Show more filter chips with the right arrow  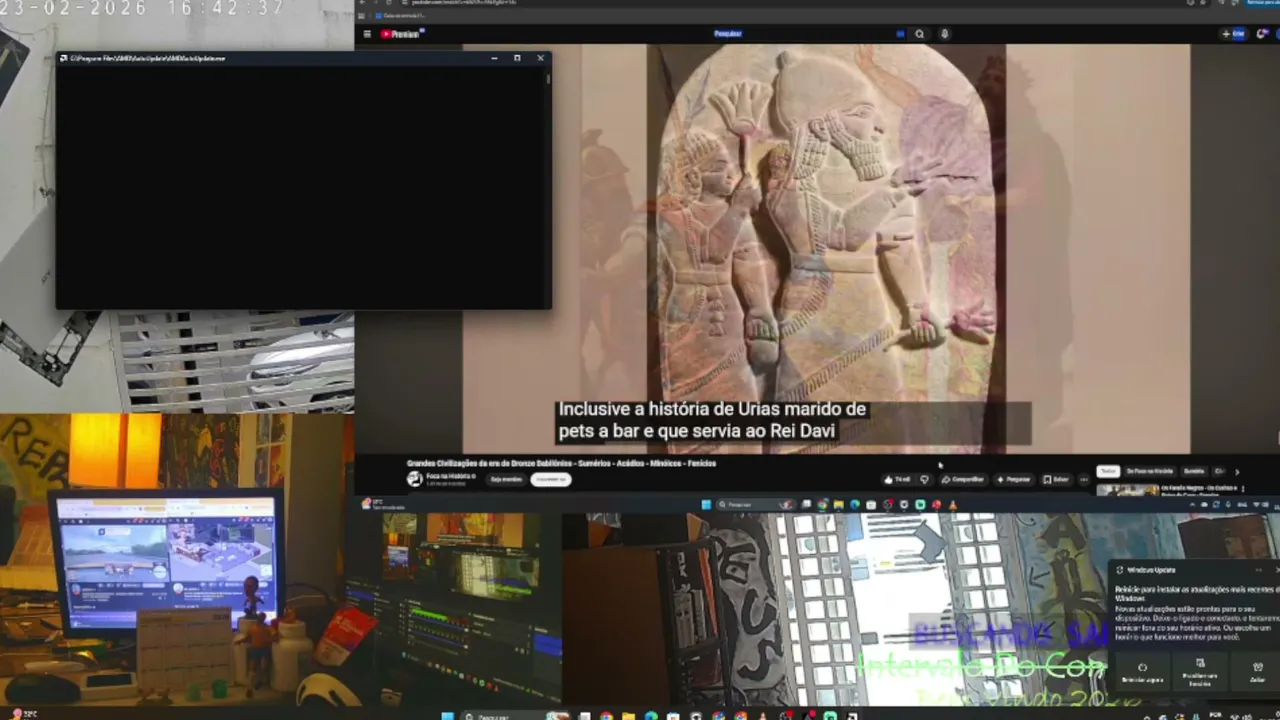pyautogui.click(x=1237, y=471)
